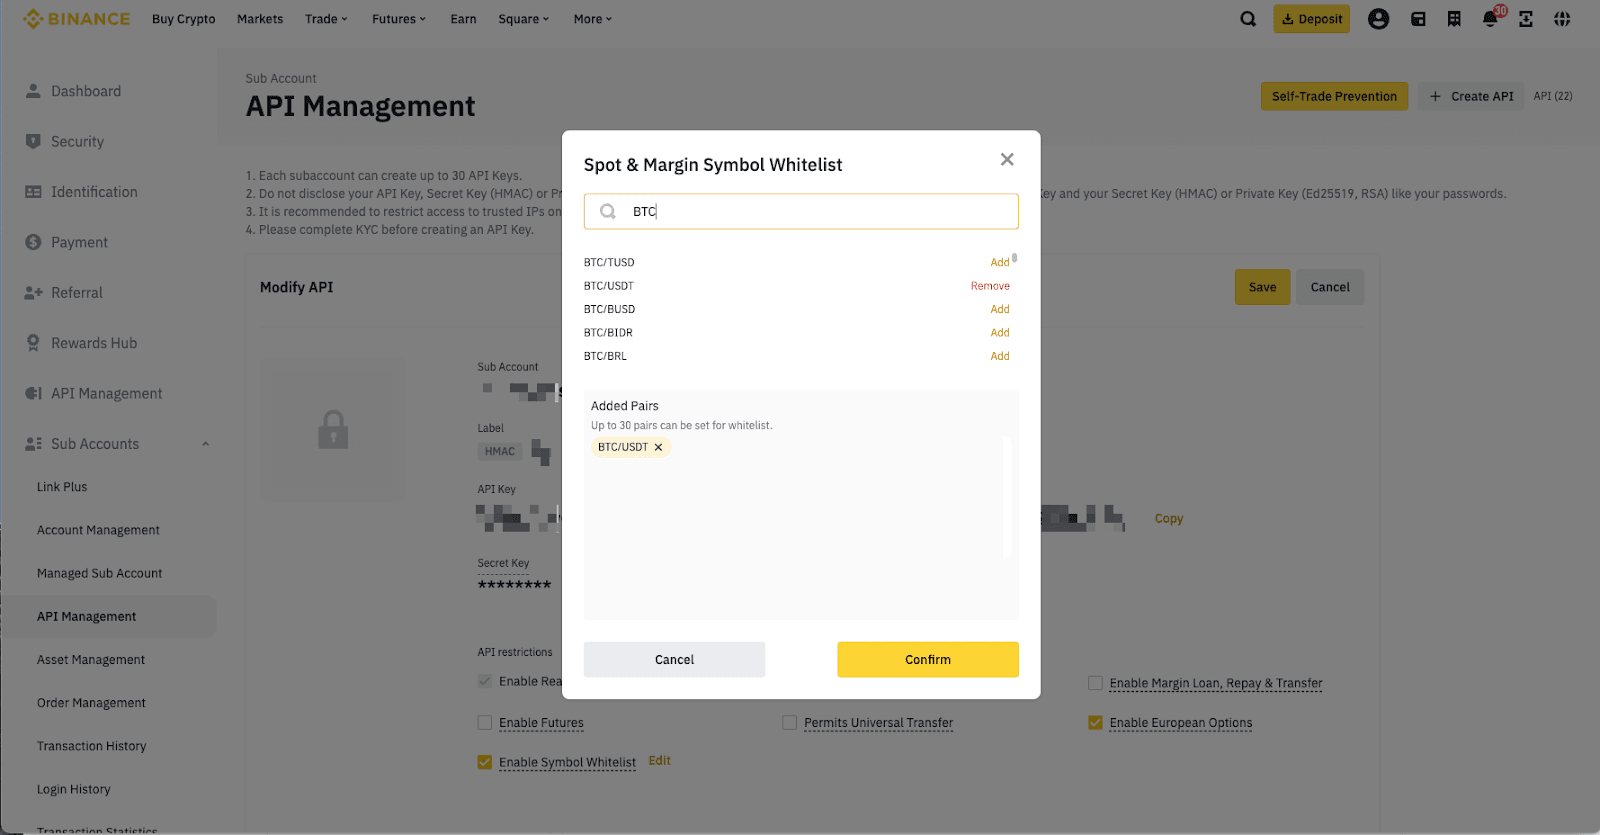Viewport: 1600px width, 835px height.
Task: Uncheck Enable Symbol Whitelist
Action: tap(485, 762)
